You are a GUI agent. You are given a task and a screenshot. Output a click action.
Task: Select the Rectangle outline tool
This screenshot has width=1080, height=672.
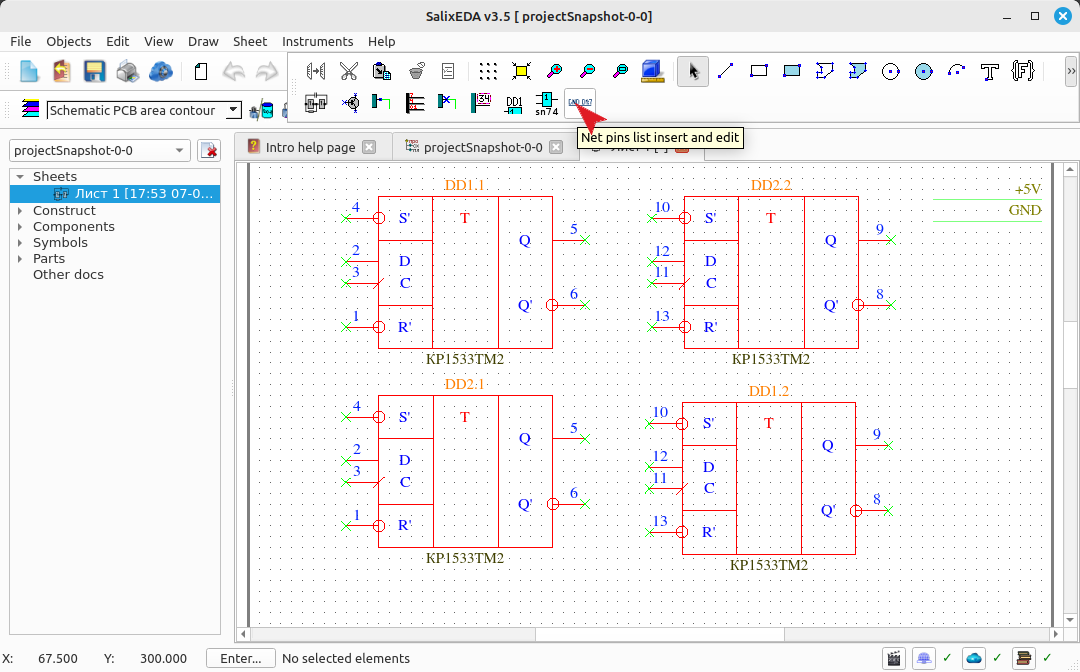(x=758, y=71)
